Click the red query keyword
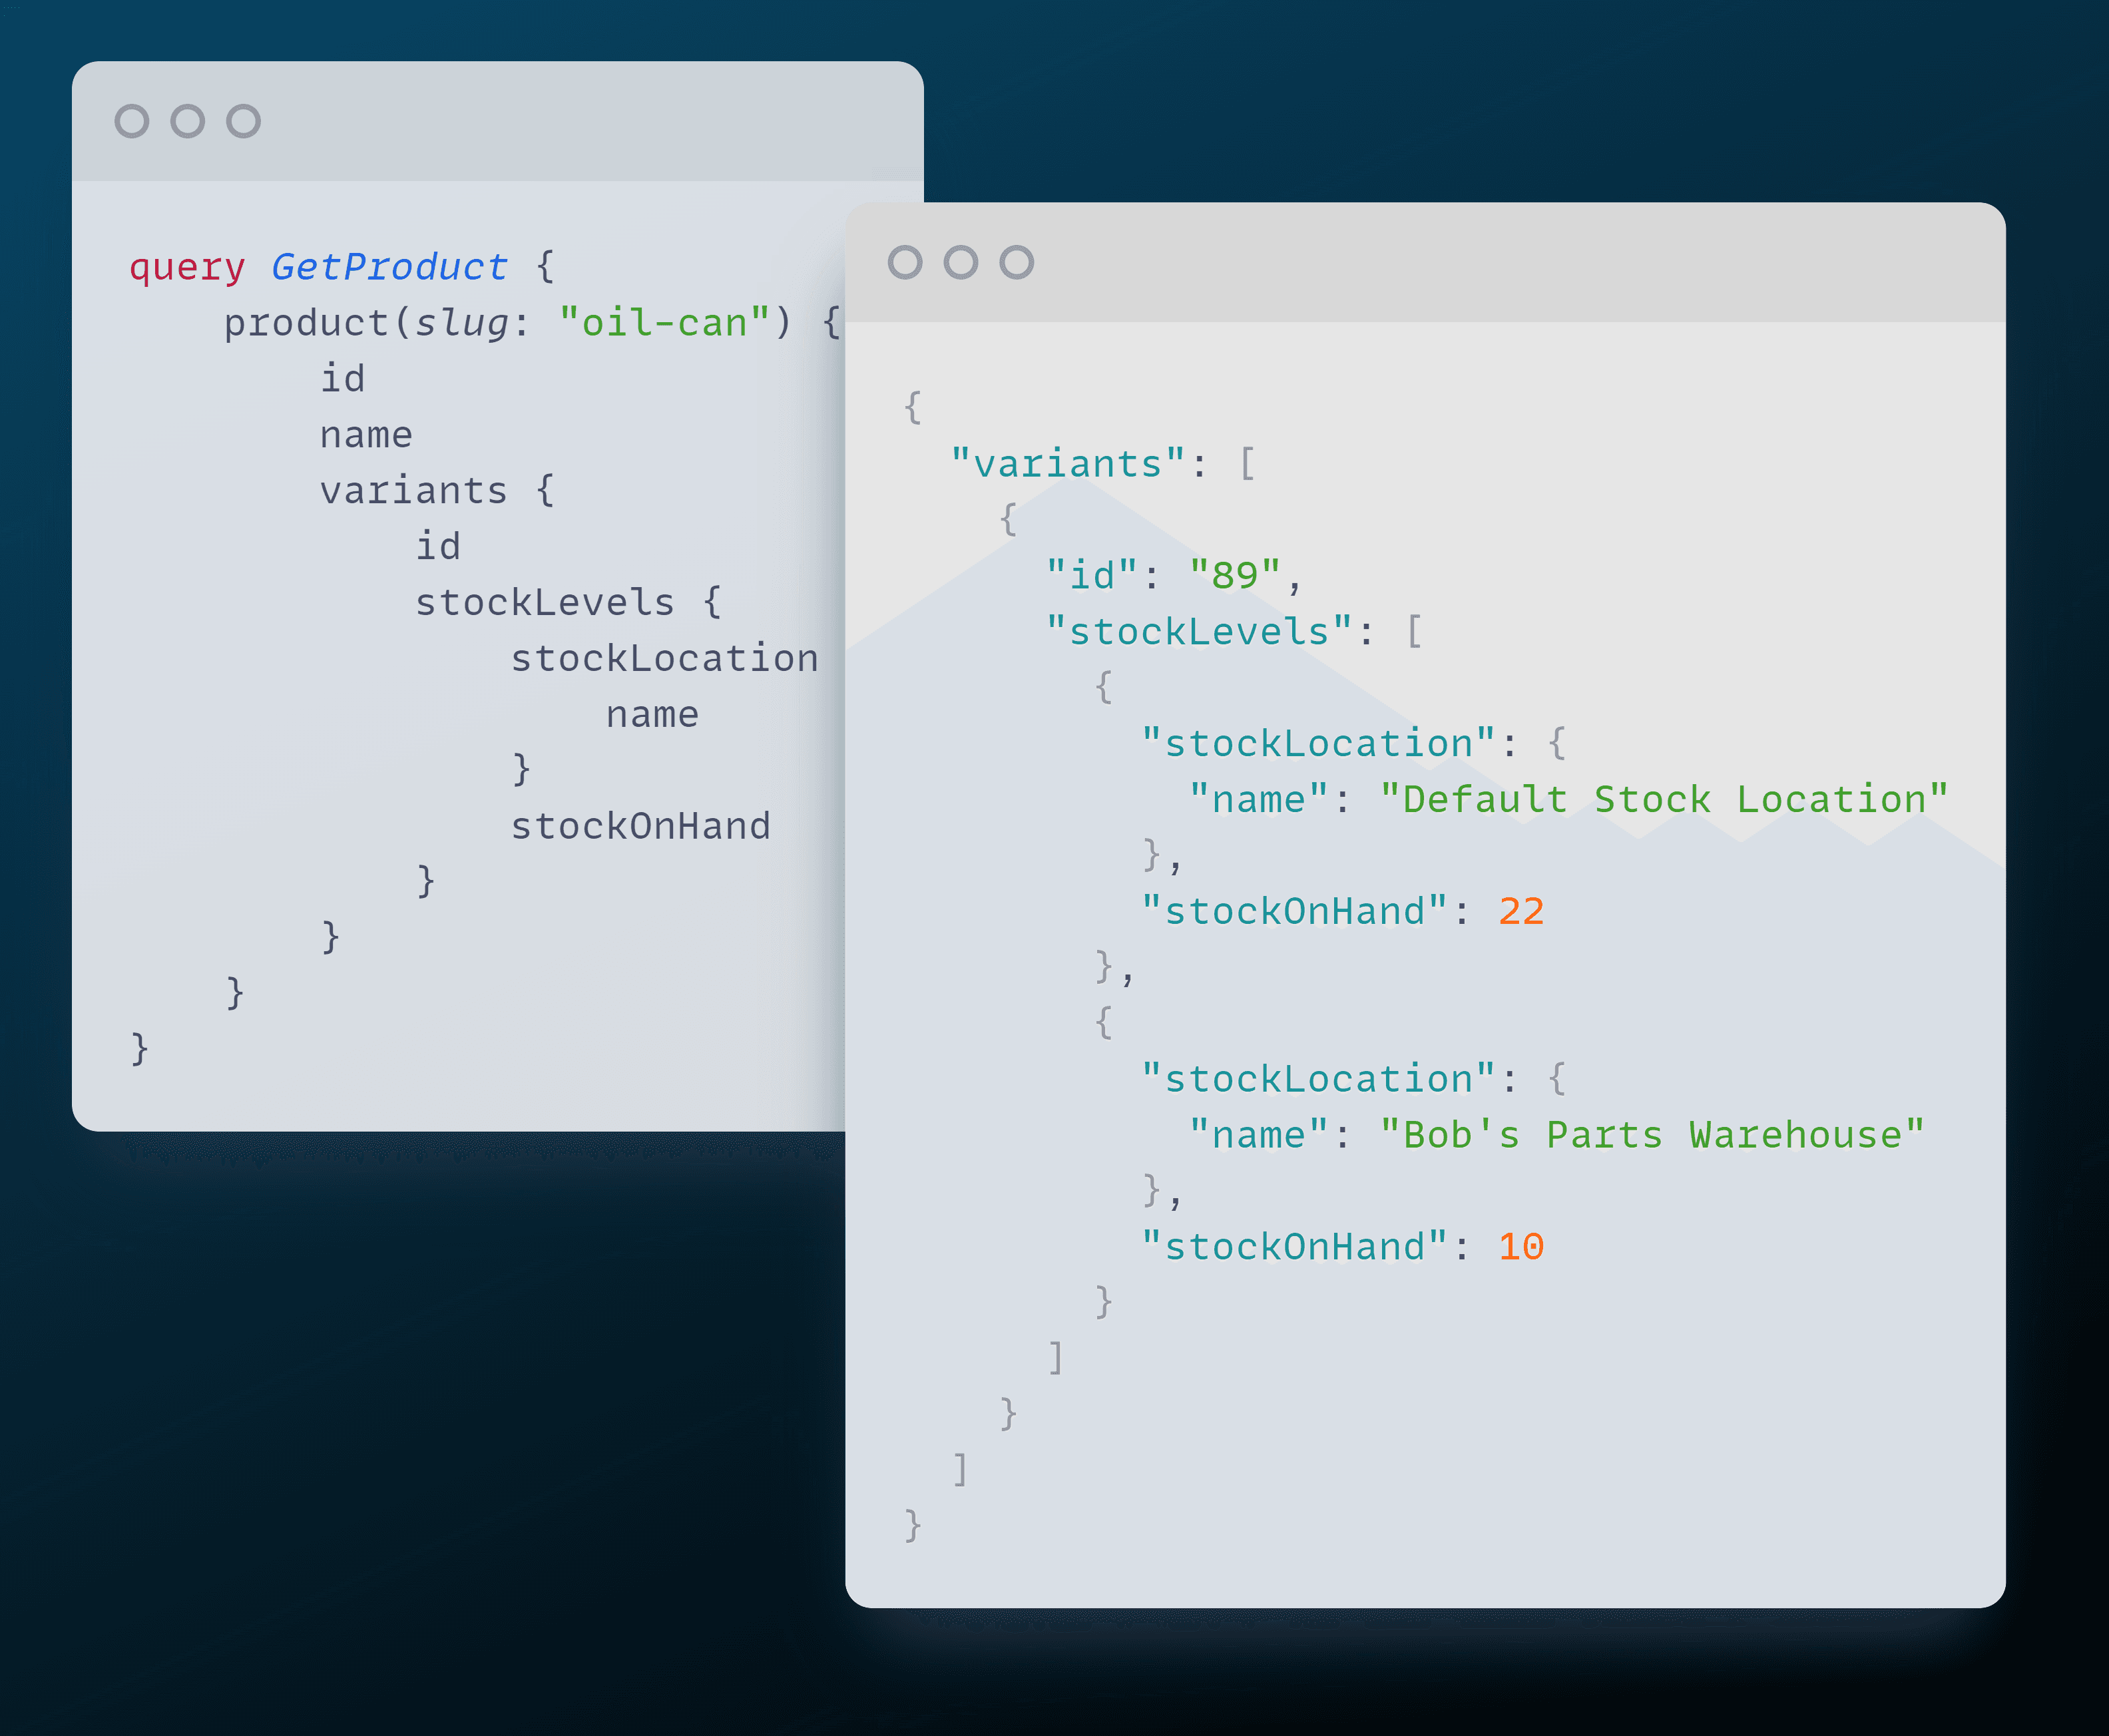2109x1736 pixels. point(187,268)
